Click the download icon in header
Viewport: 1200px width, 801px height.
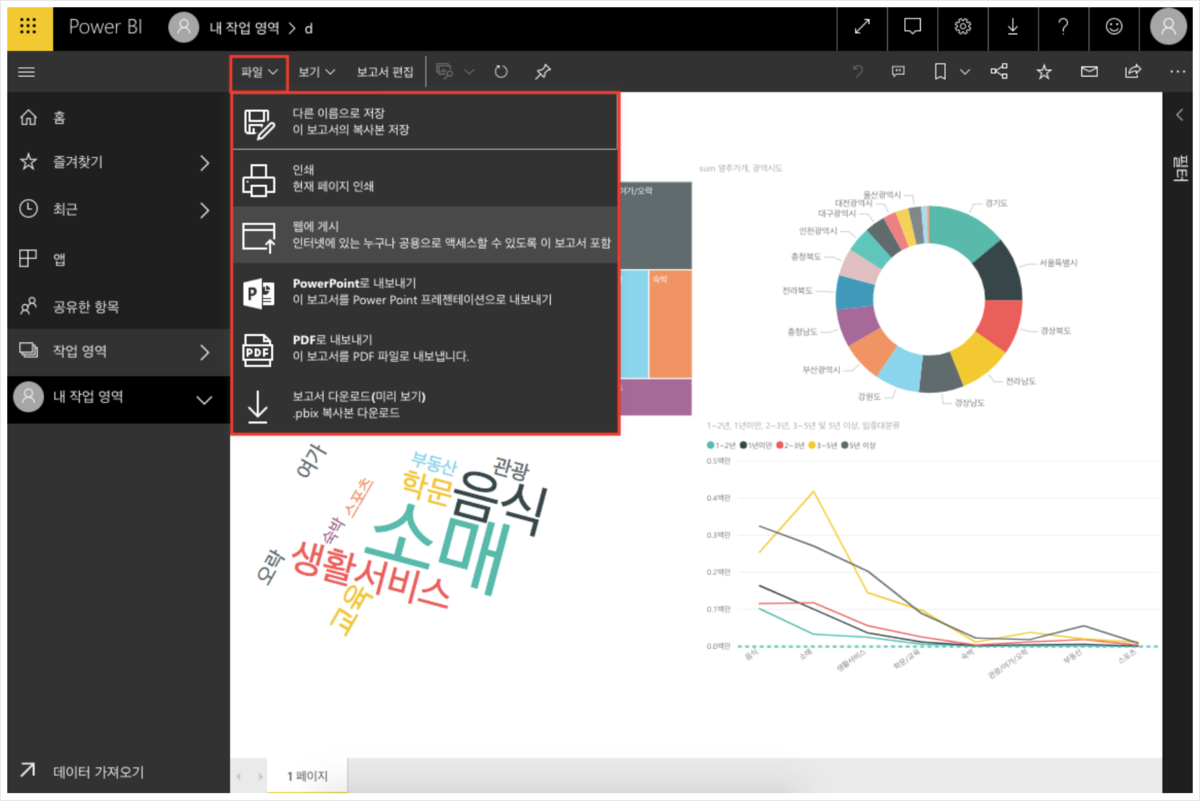click(x=1013, y=28)
